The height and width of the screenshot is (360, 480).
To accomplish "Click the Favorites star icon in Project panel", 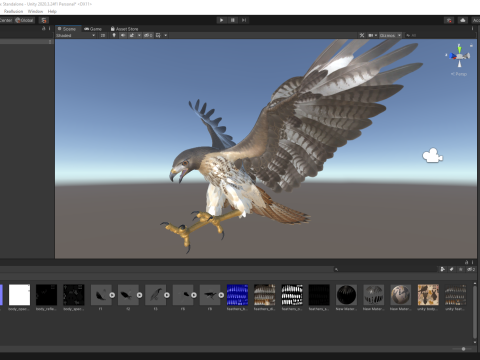I will point(461,269).
